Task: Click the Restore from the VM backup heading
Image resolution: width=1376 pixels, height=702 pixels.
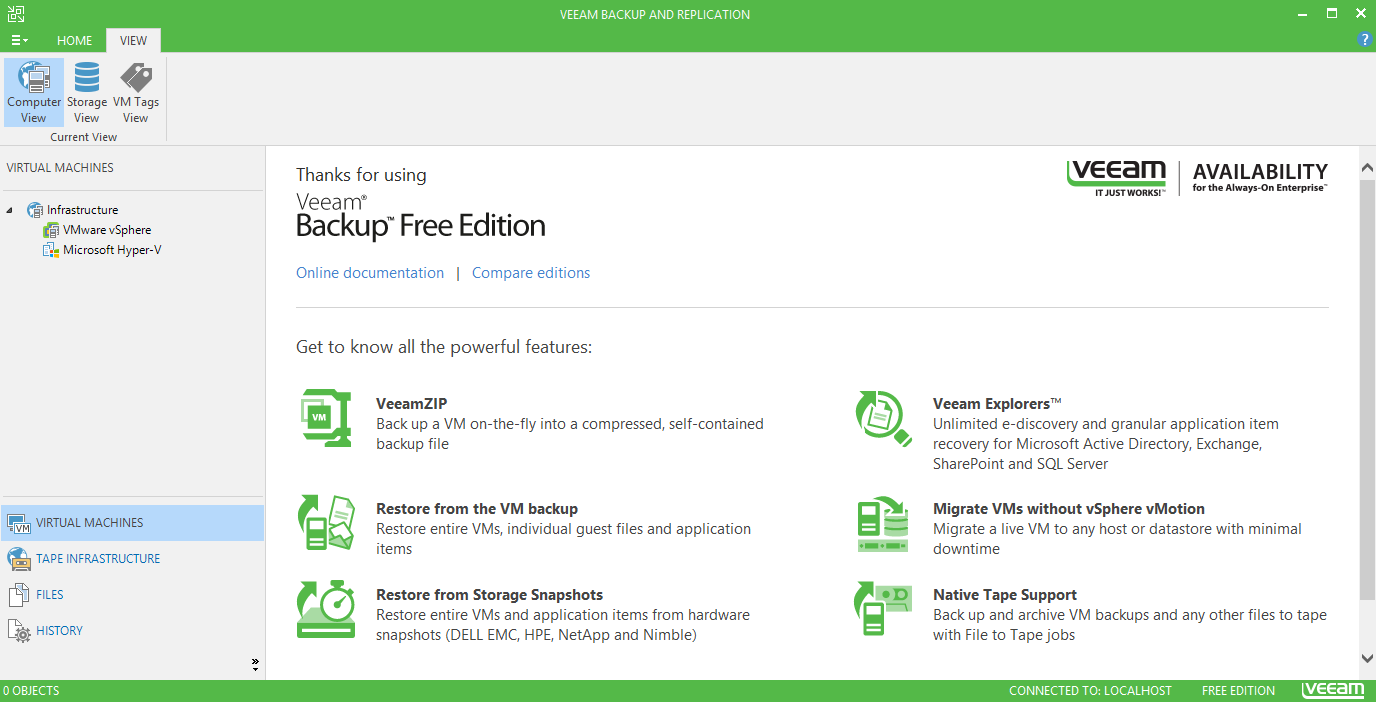Action: pyautogui.click(x=477, y=509)
